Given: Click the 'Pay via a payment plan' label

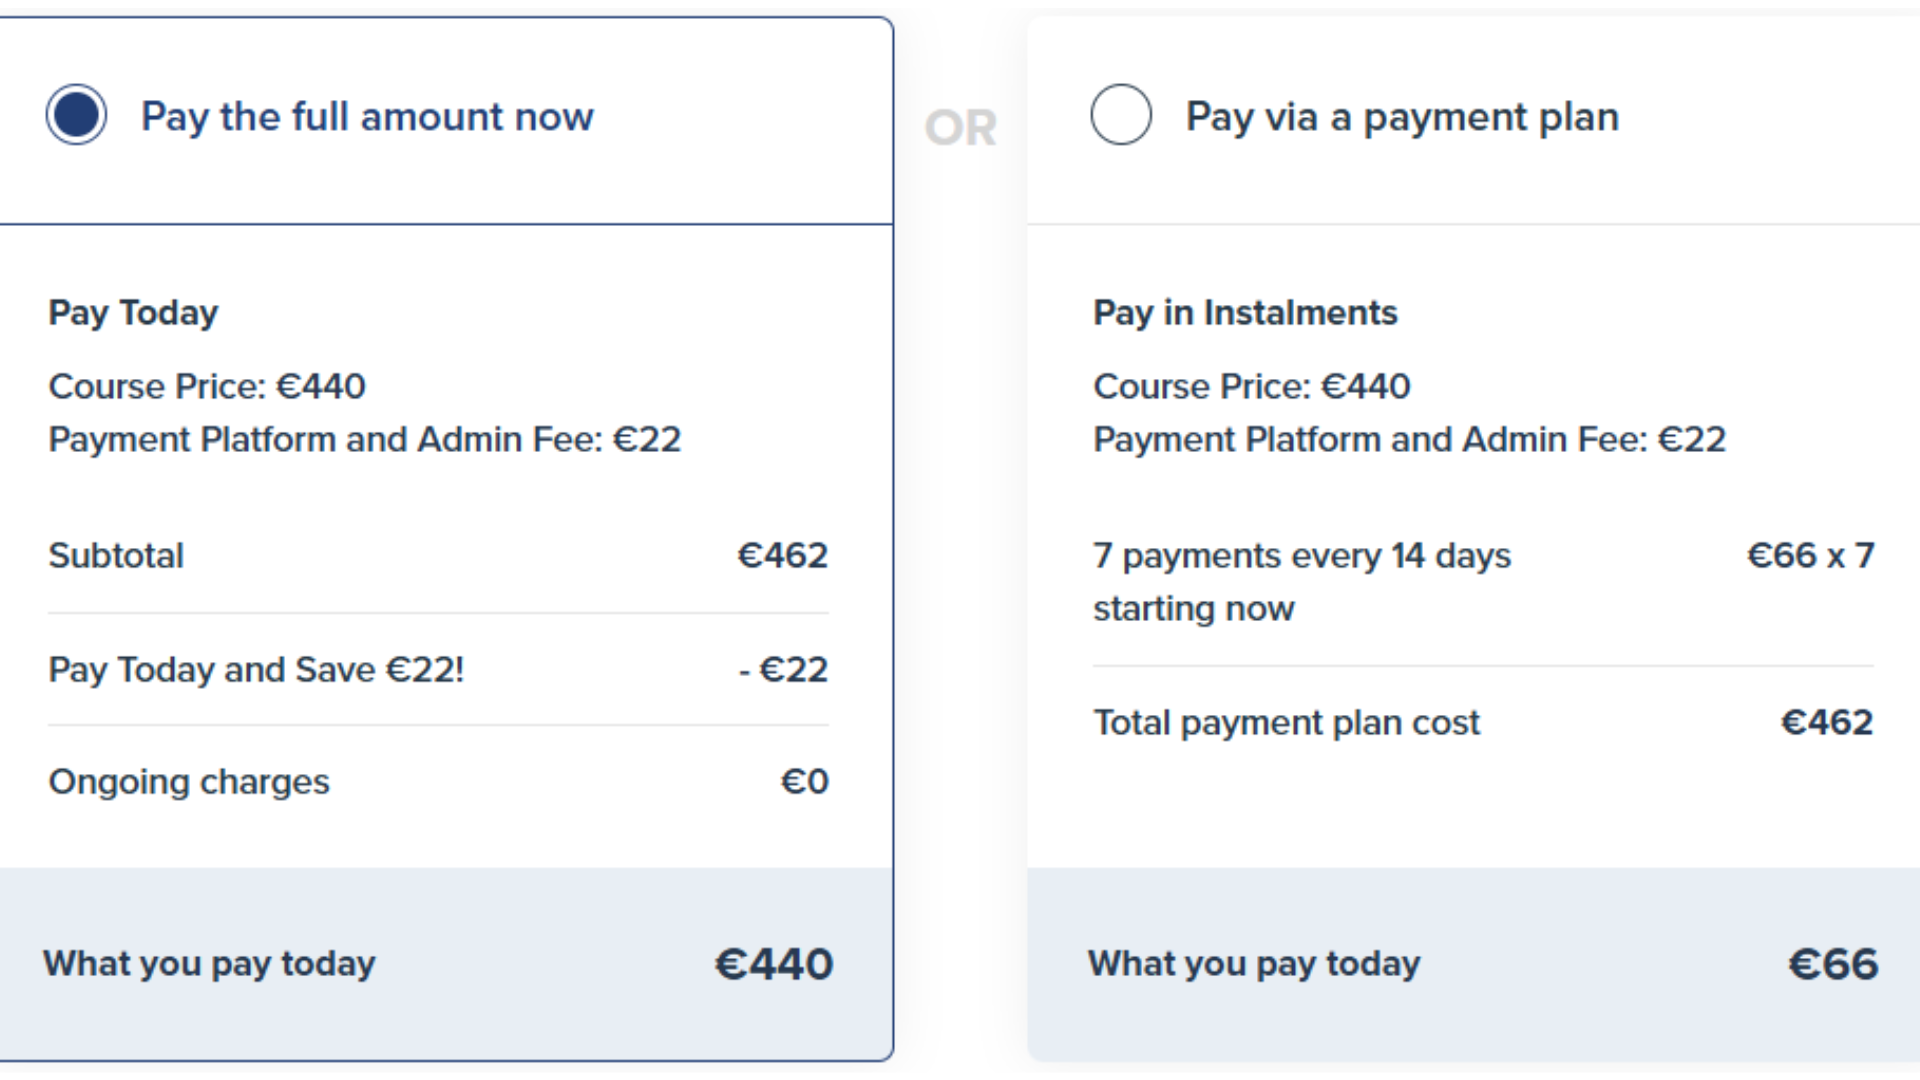Looking at the screenshot, I should [x=1402, y=117].
